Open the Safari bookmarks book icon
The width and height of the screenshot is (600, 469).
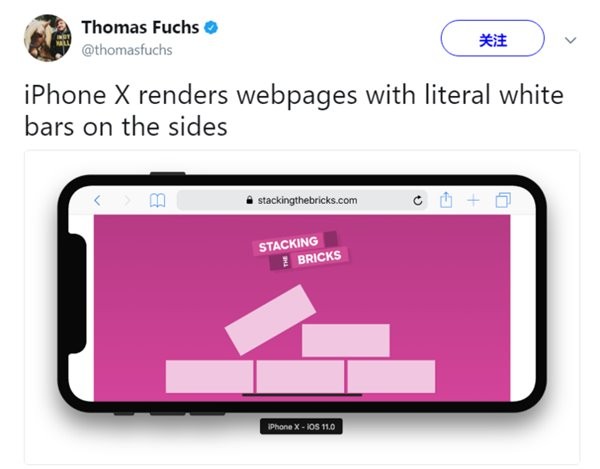157,200
